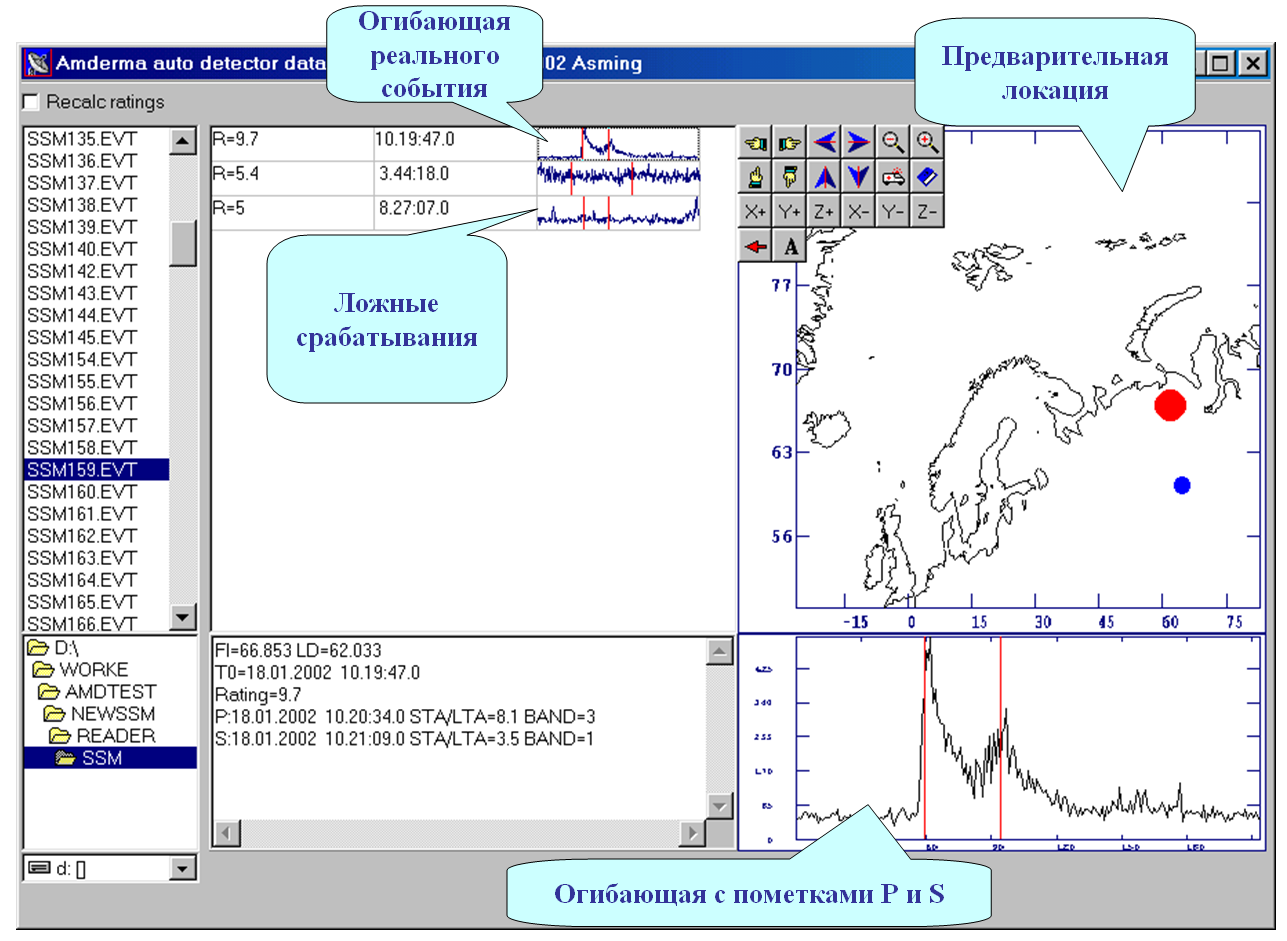Select the R=9.7 detection row
The image size is (1287, 941).
pyautogui.click(x=455, y=143)
